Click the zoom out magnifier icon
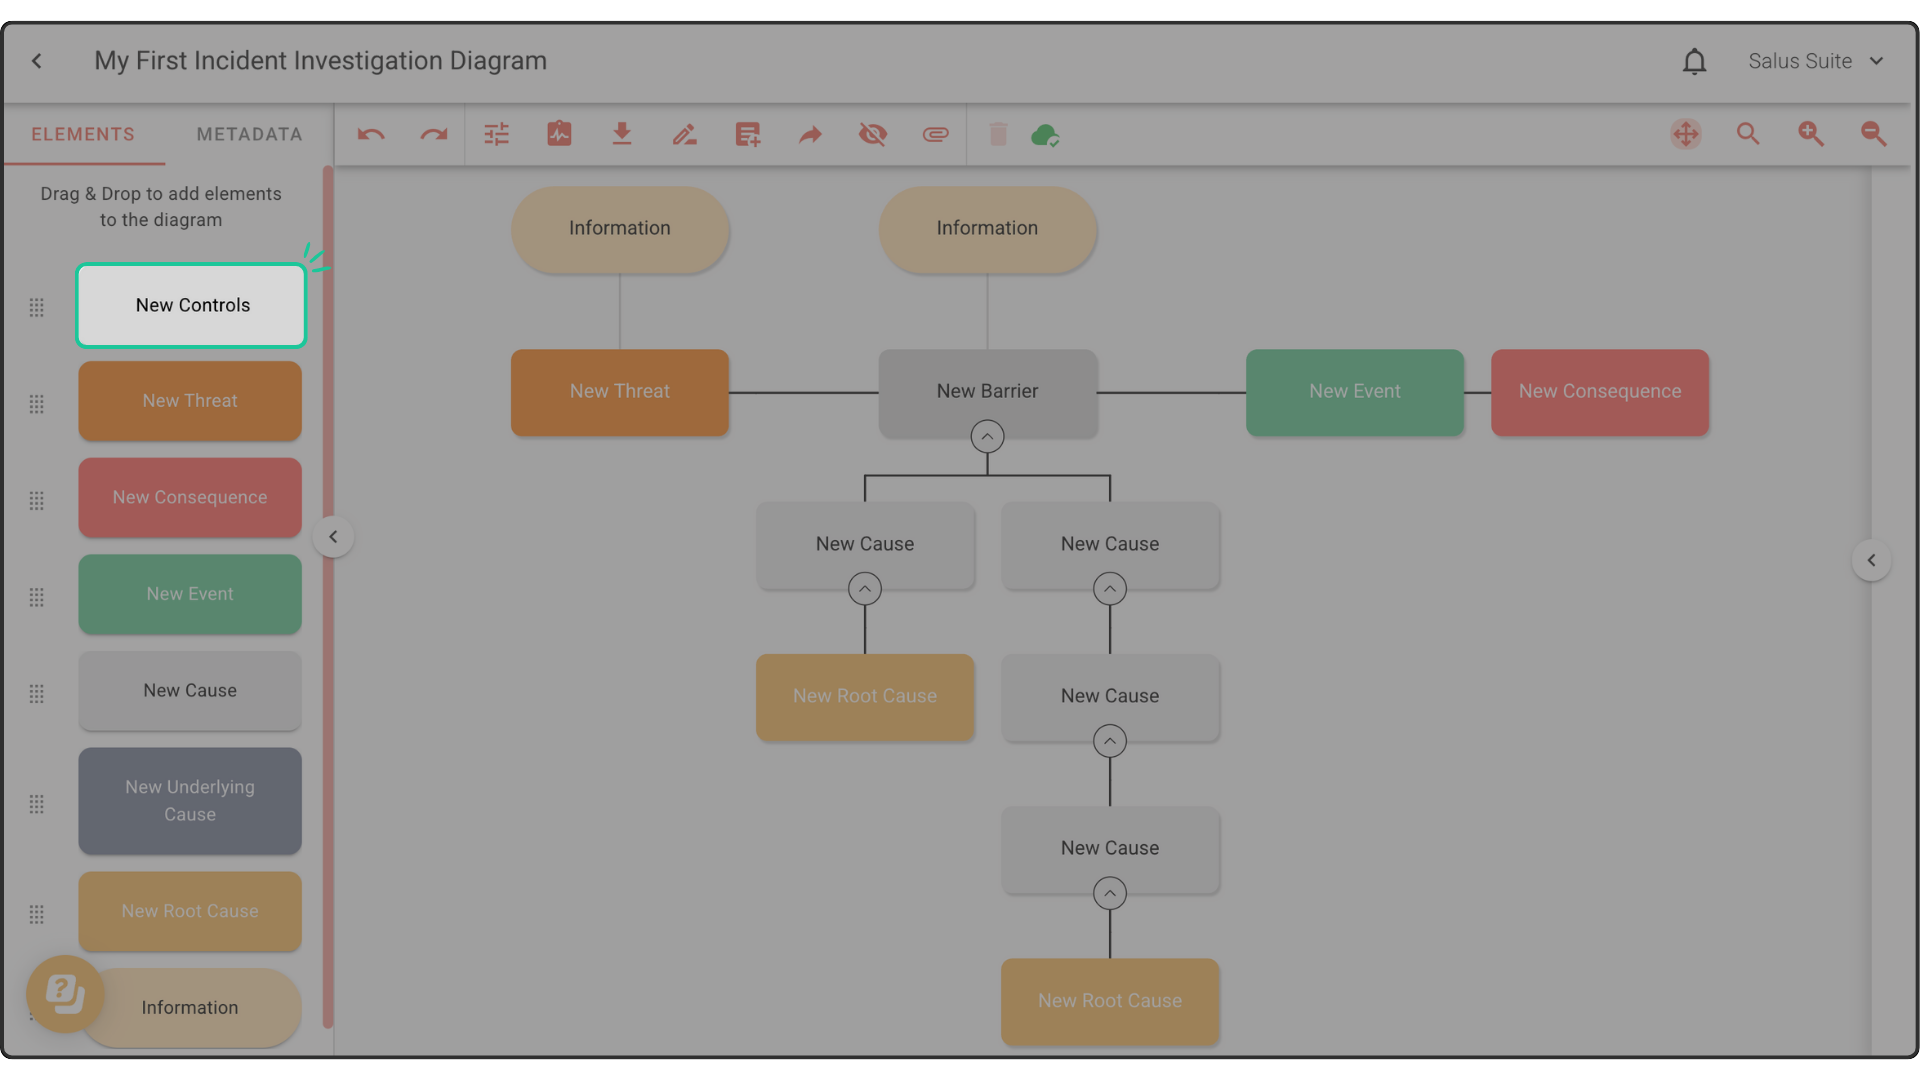 (x=1873, y=134)
